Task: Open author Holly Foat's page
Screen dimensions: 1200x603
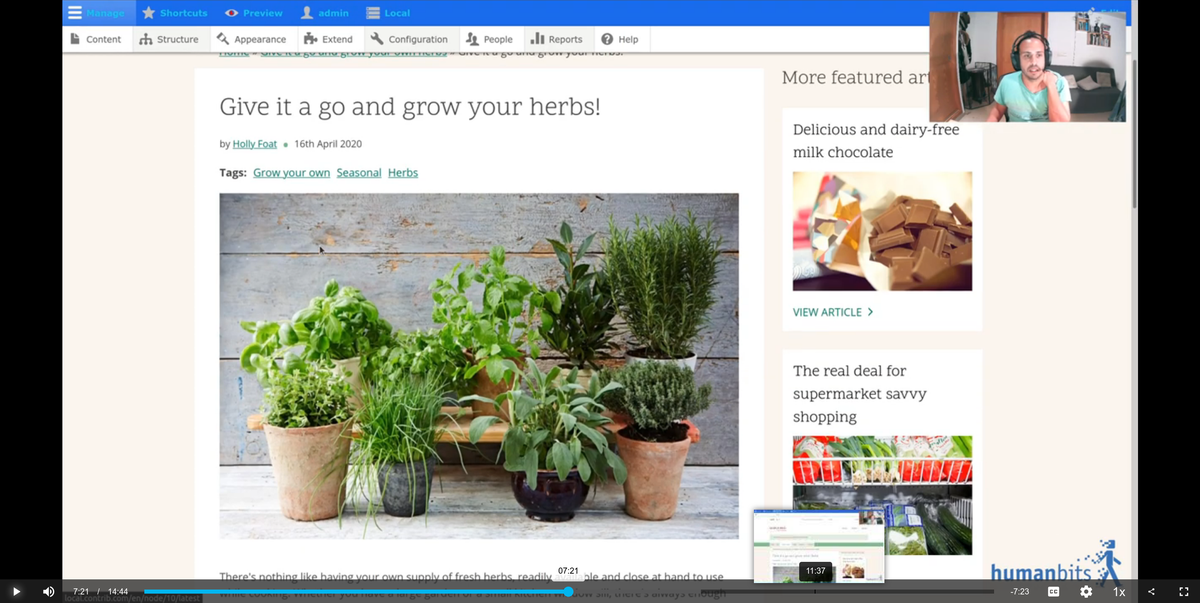Action: (x=255, y=144)
